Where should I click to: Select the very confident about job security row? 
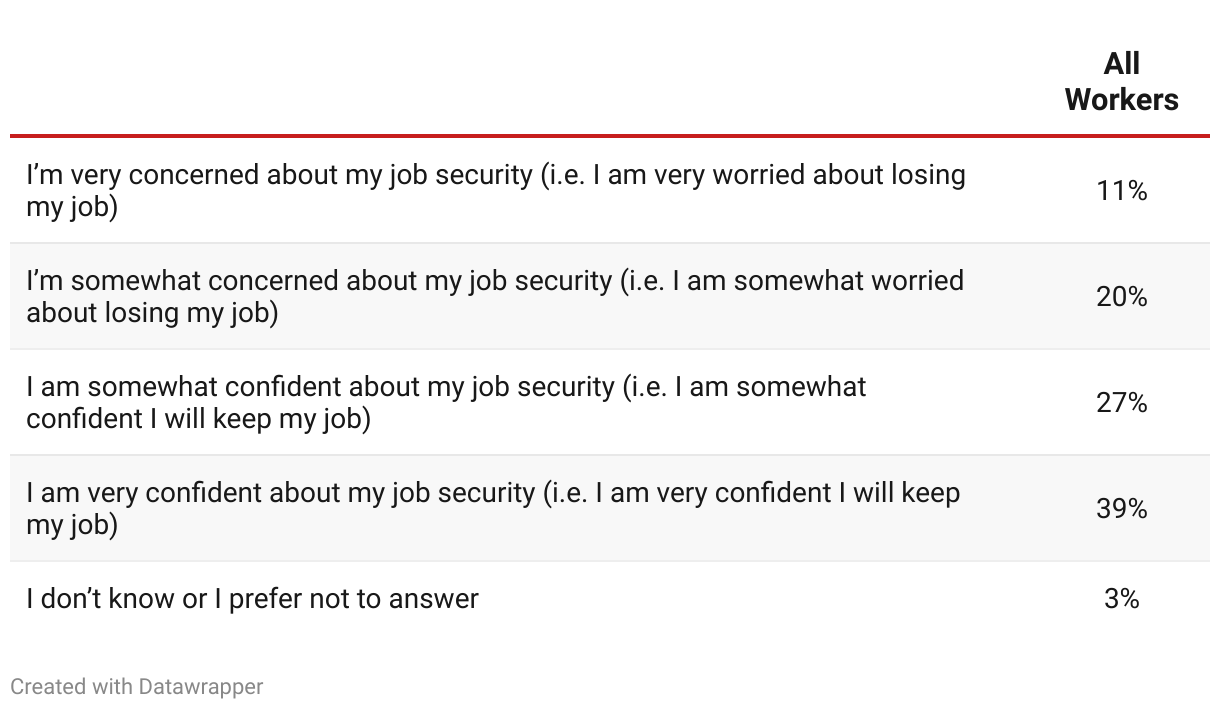[x=610, y=508]
